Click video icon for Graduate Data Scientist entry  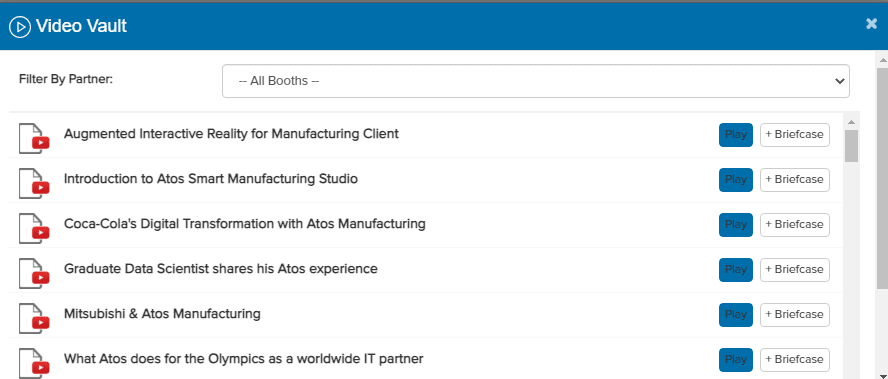coord(34,273)
